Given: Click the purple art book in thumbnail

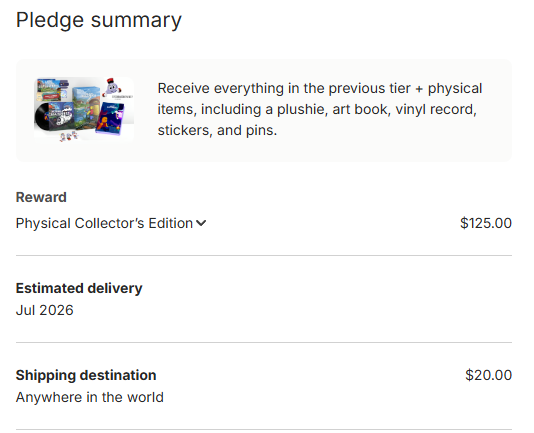Looking at the screenshot, I should [x=110, y=118].
